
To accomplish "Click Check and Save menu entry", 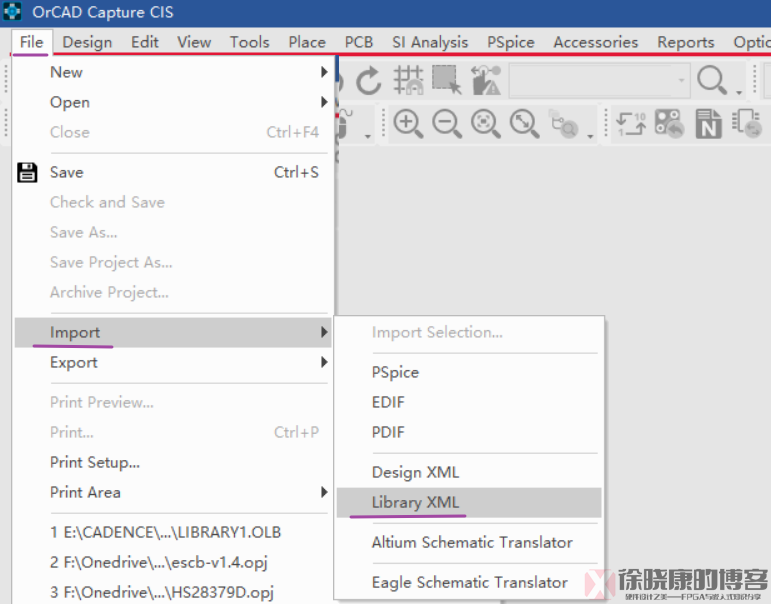I will pos(173,203).
